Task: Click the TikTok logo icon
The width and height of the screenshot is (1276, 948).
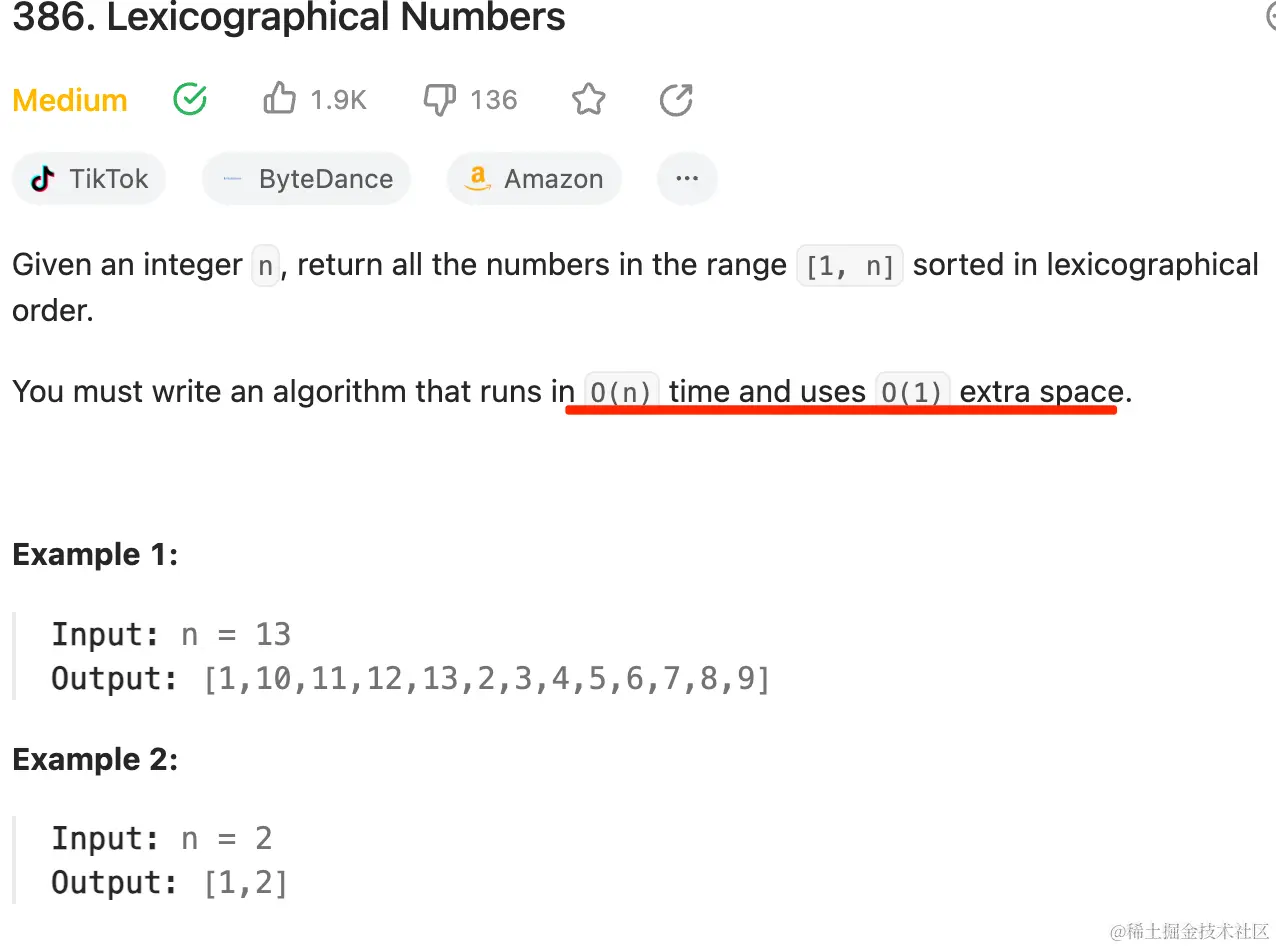Action: coord(42,179)
